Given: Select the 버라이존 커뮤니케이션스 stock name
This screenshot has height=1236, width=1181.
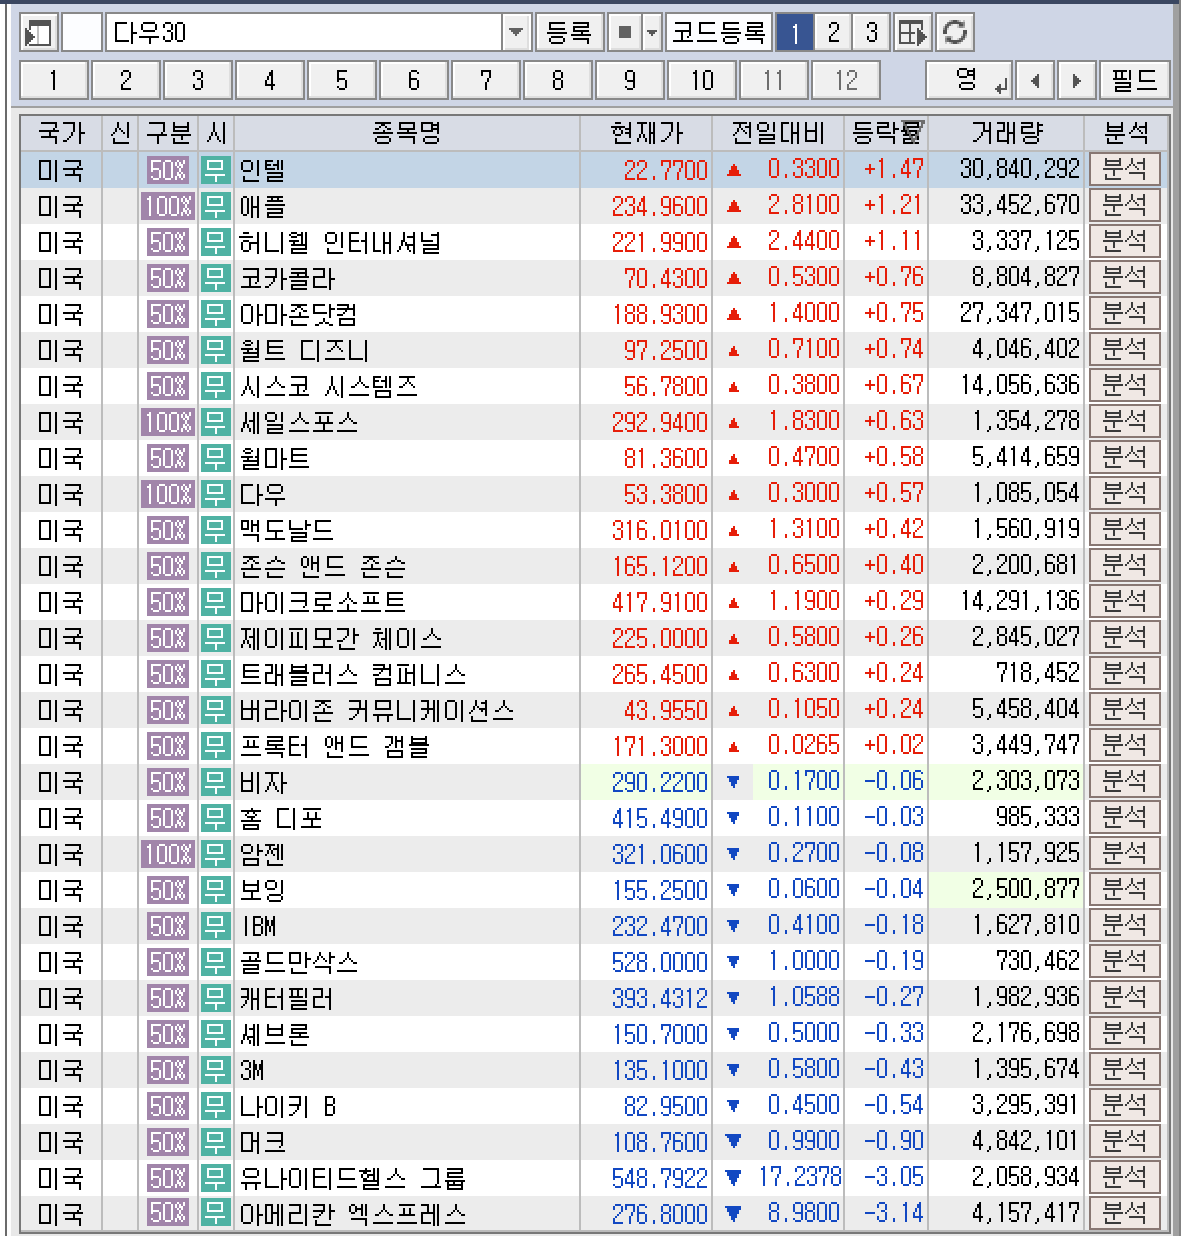Looking at the screenshot, I should click(377, 710).
